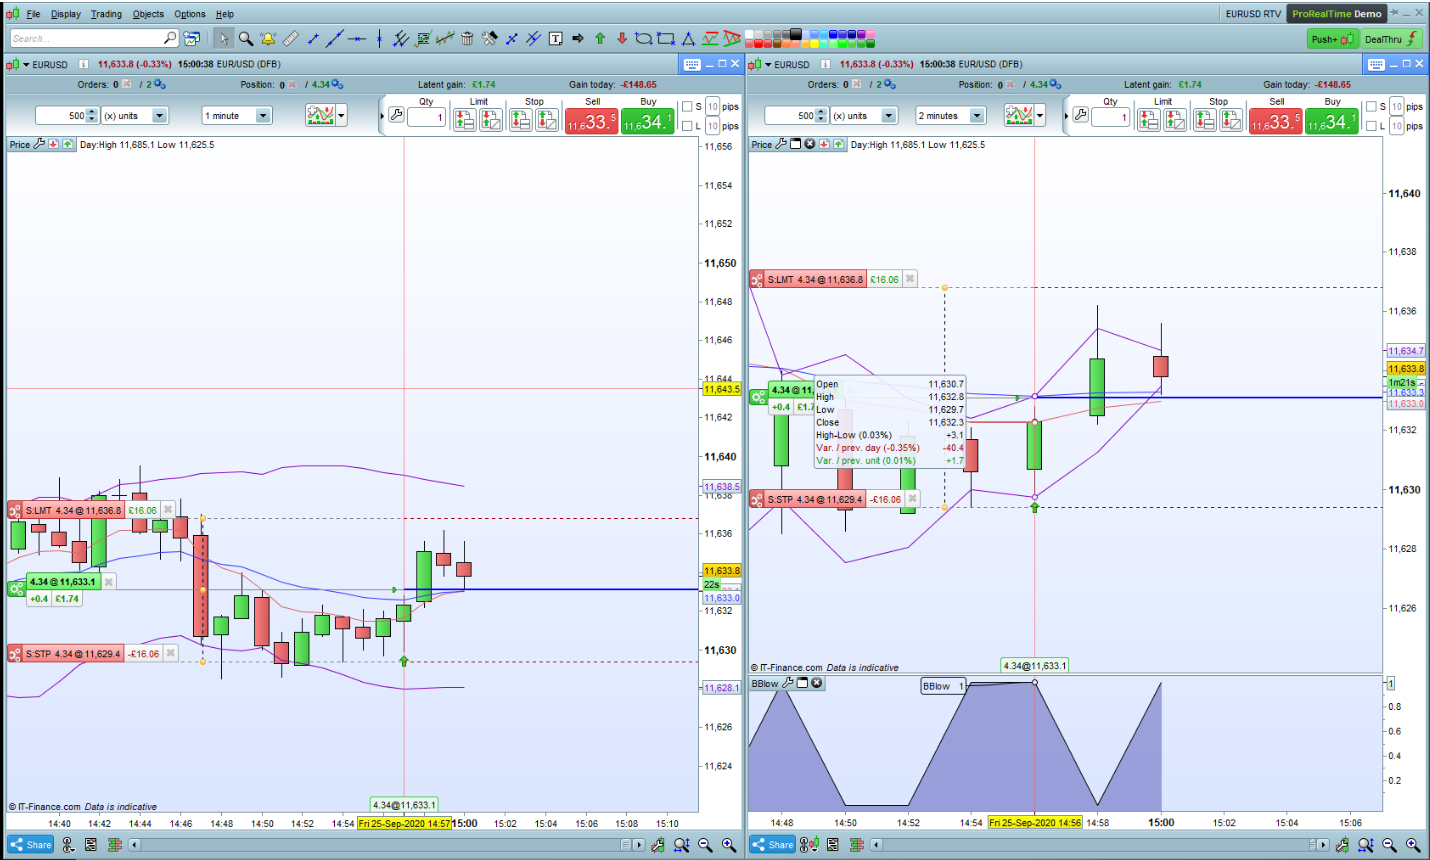1430x860 pixels.
Task: Toggle the S pips checkbox on right chart
Action: coord(1371,107)
